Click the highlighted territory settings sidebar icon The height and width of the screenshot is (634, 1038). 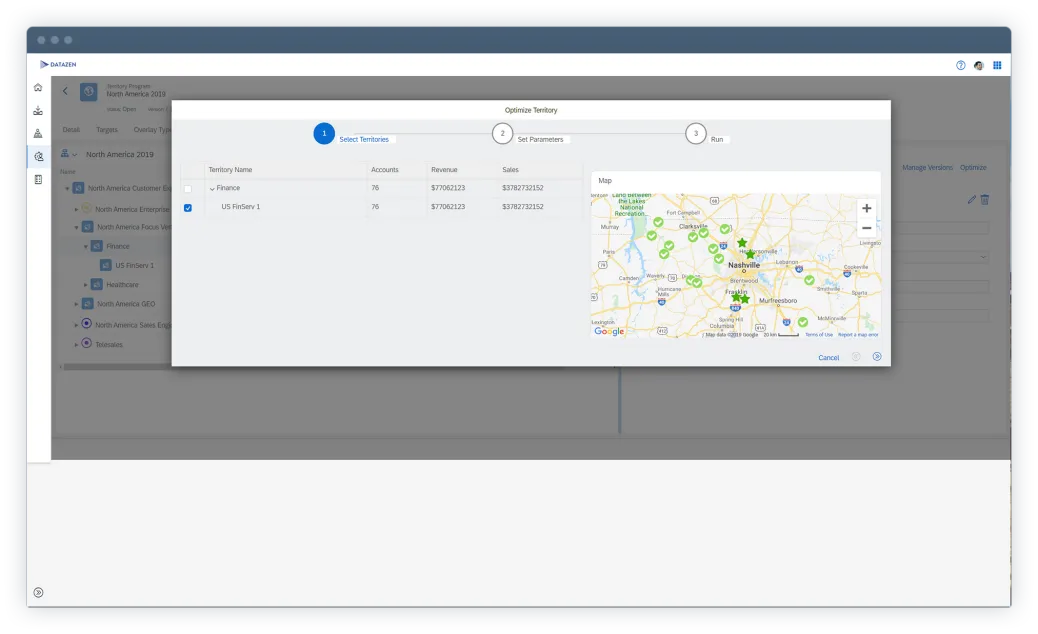(38, 156)
